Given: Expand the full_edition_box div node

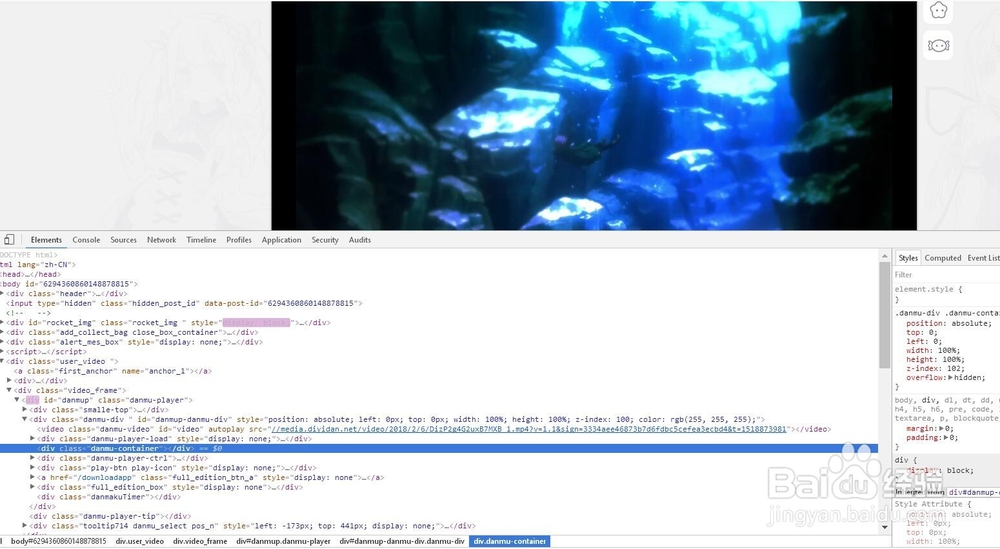Looking at the screenshot, I should coord(33,487).
